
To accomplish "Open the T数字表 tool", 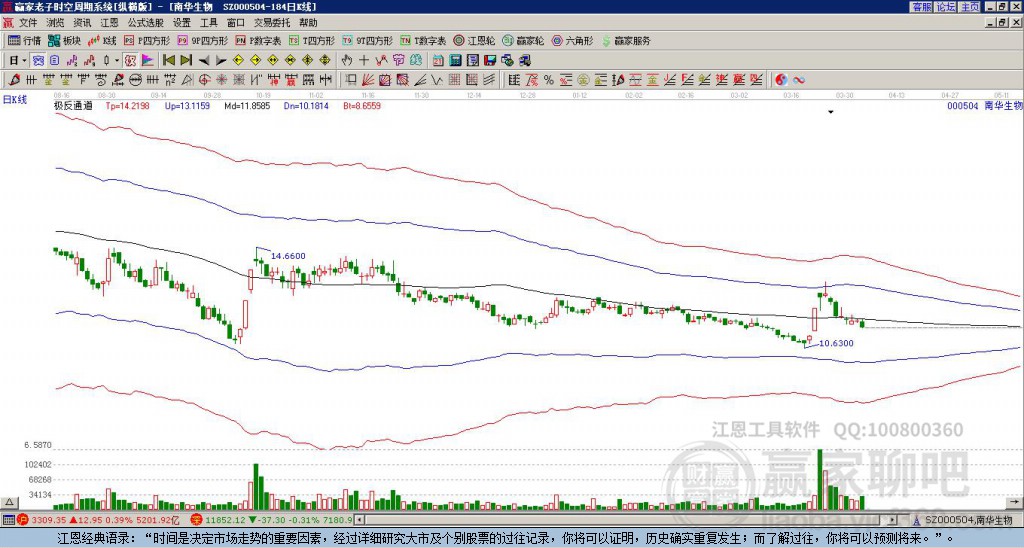I will click(423, 40).
